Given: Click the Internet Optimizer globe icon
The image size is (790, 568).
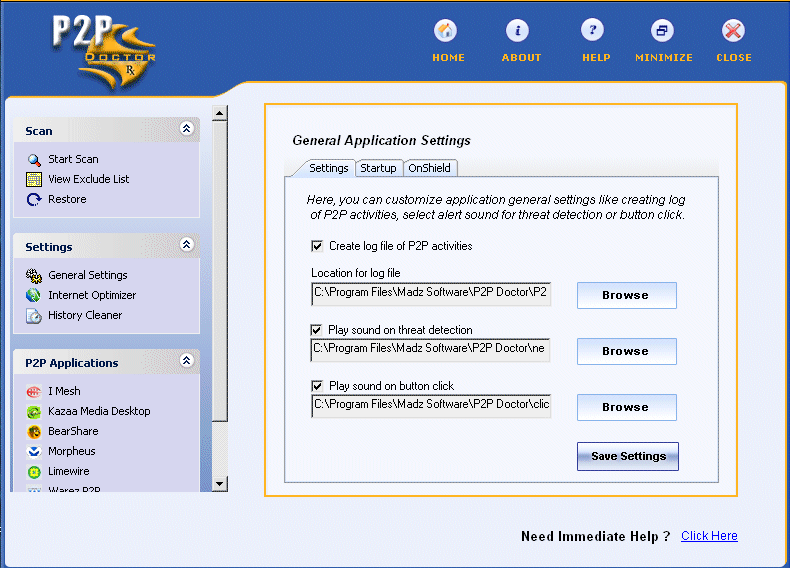Looking at the screenshot, I should 34,295.
